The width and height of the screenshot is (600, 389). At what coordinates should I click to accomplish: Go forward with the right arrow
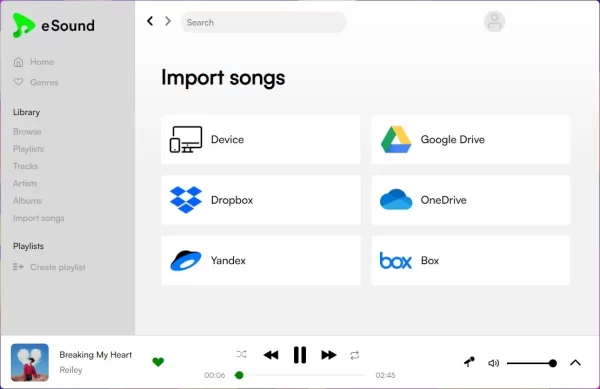(168, 21)
